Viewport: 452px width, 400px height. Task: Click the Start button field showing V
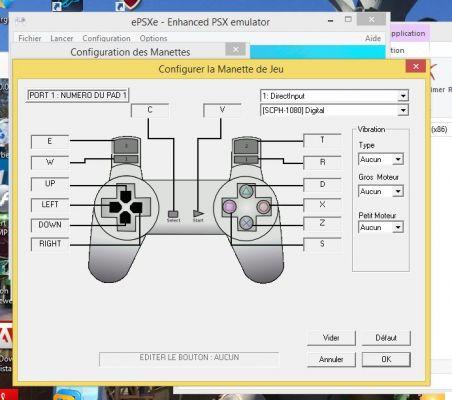point(222,110)
